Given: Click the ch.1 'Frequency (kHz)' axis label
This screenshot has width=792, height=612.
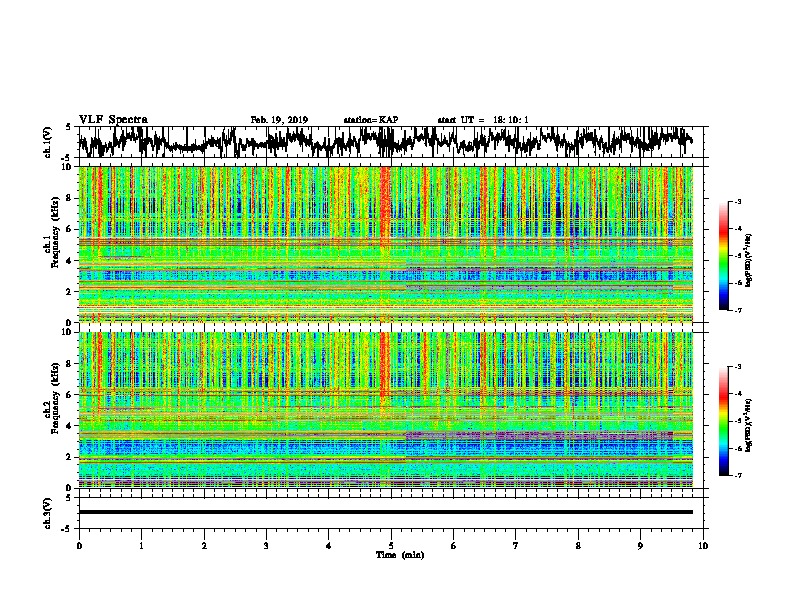Looking at the screenshot, I should point(55,233).
